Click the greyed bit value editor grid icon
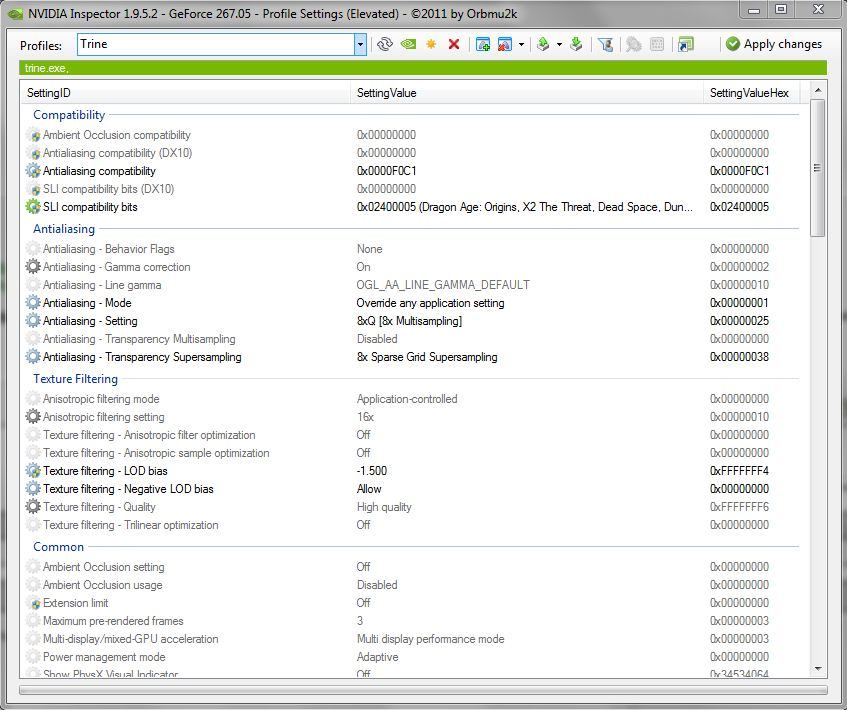This screenshot has width=847, height=710. pyautogui.click(x=657, y=44)
